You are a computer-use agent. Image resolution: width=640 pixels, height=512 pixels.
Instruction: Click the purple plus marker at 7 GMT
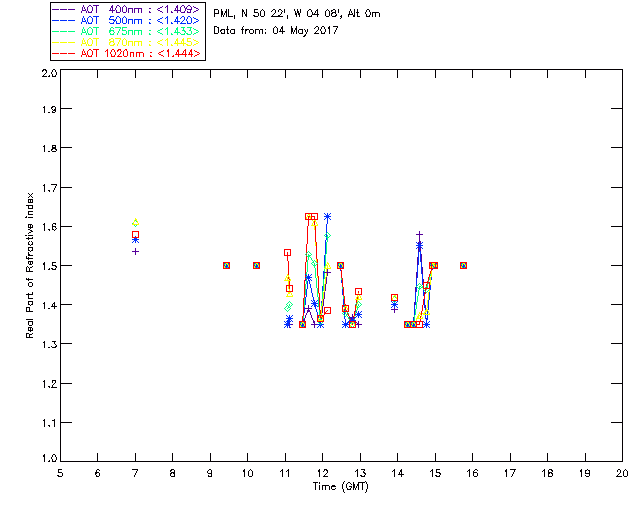[136, 252]
